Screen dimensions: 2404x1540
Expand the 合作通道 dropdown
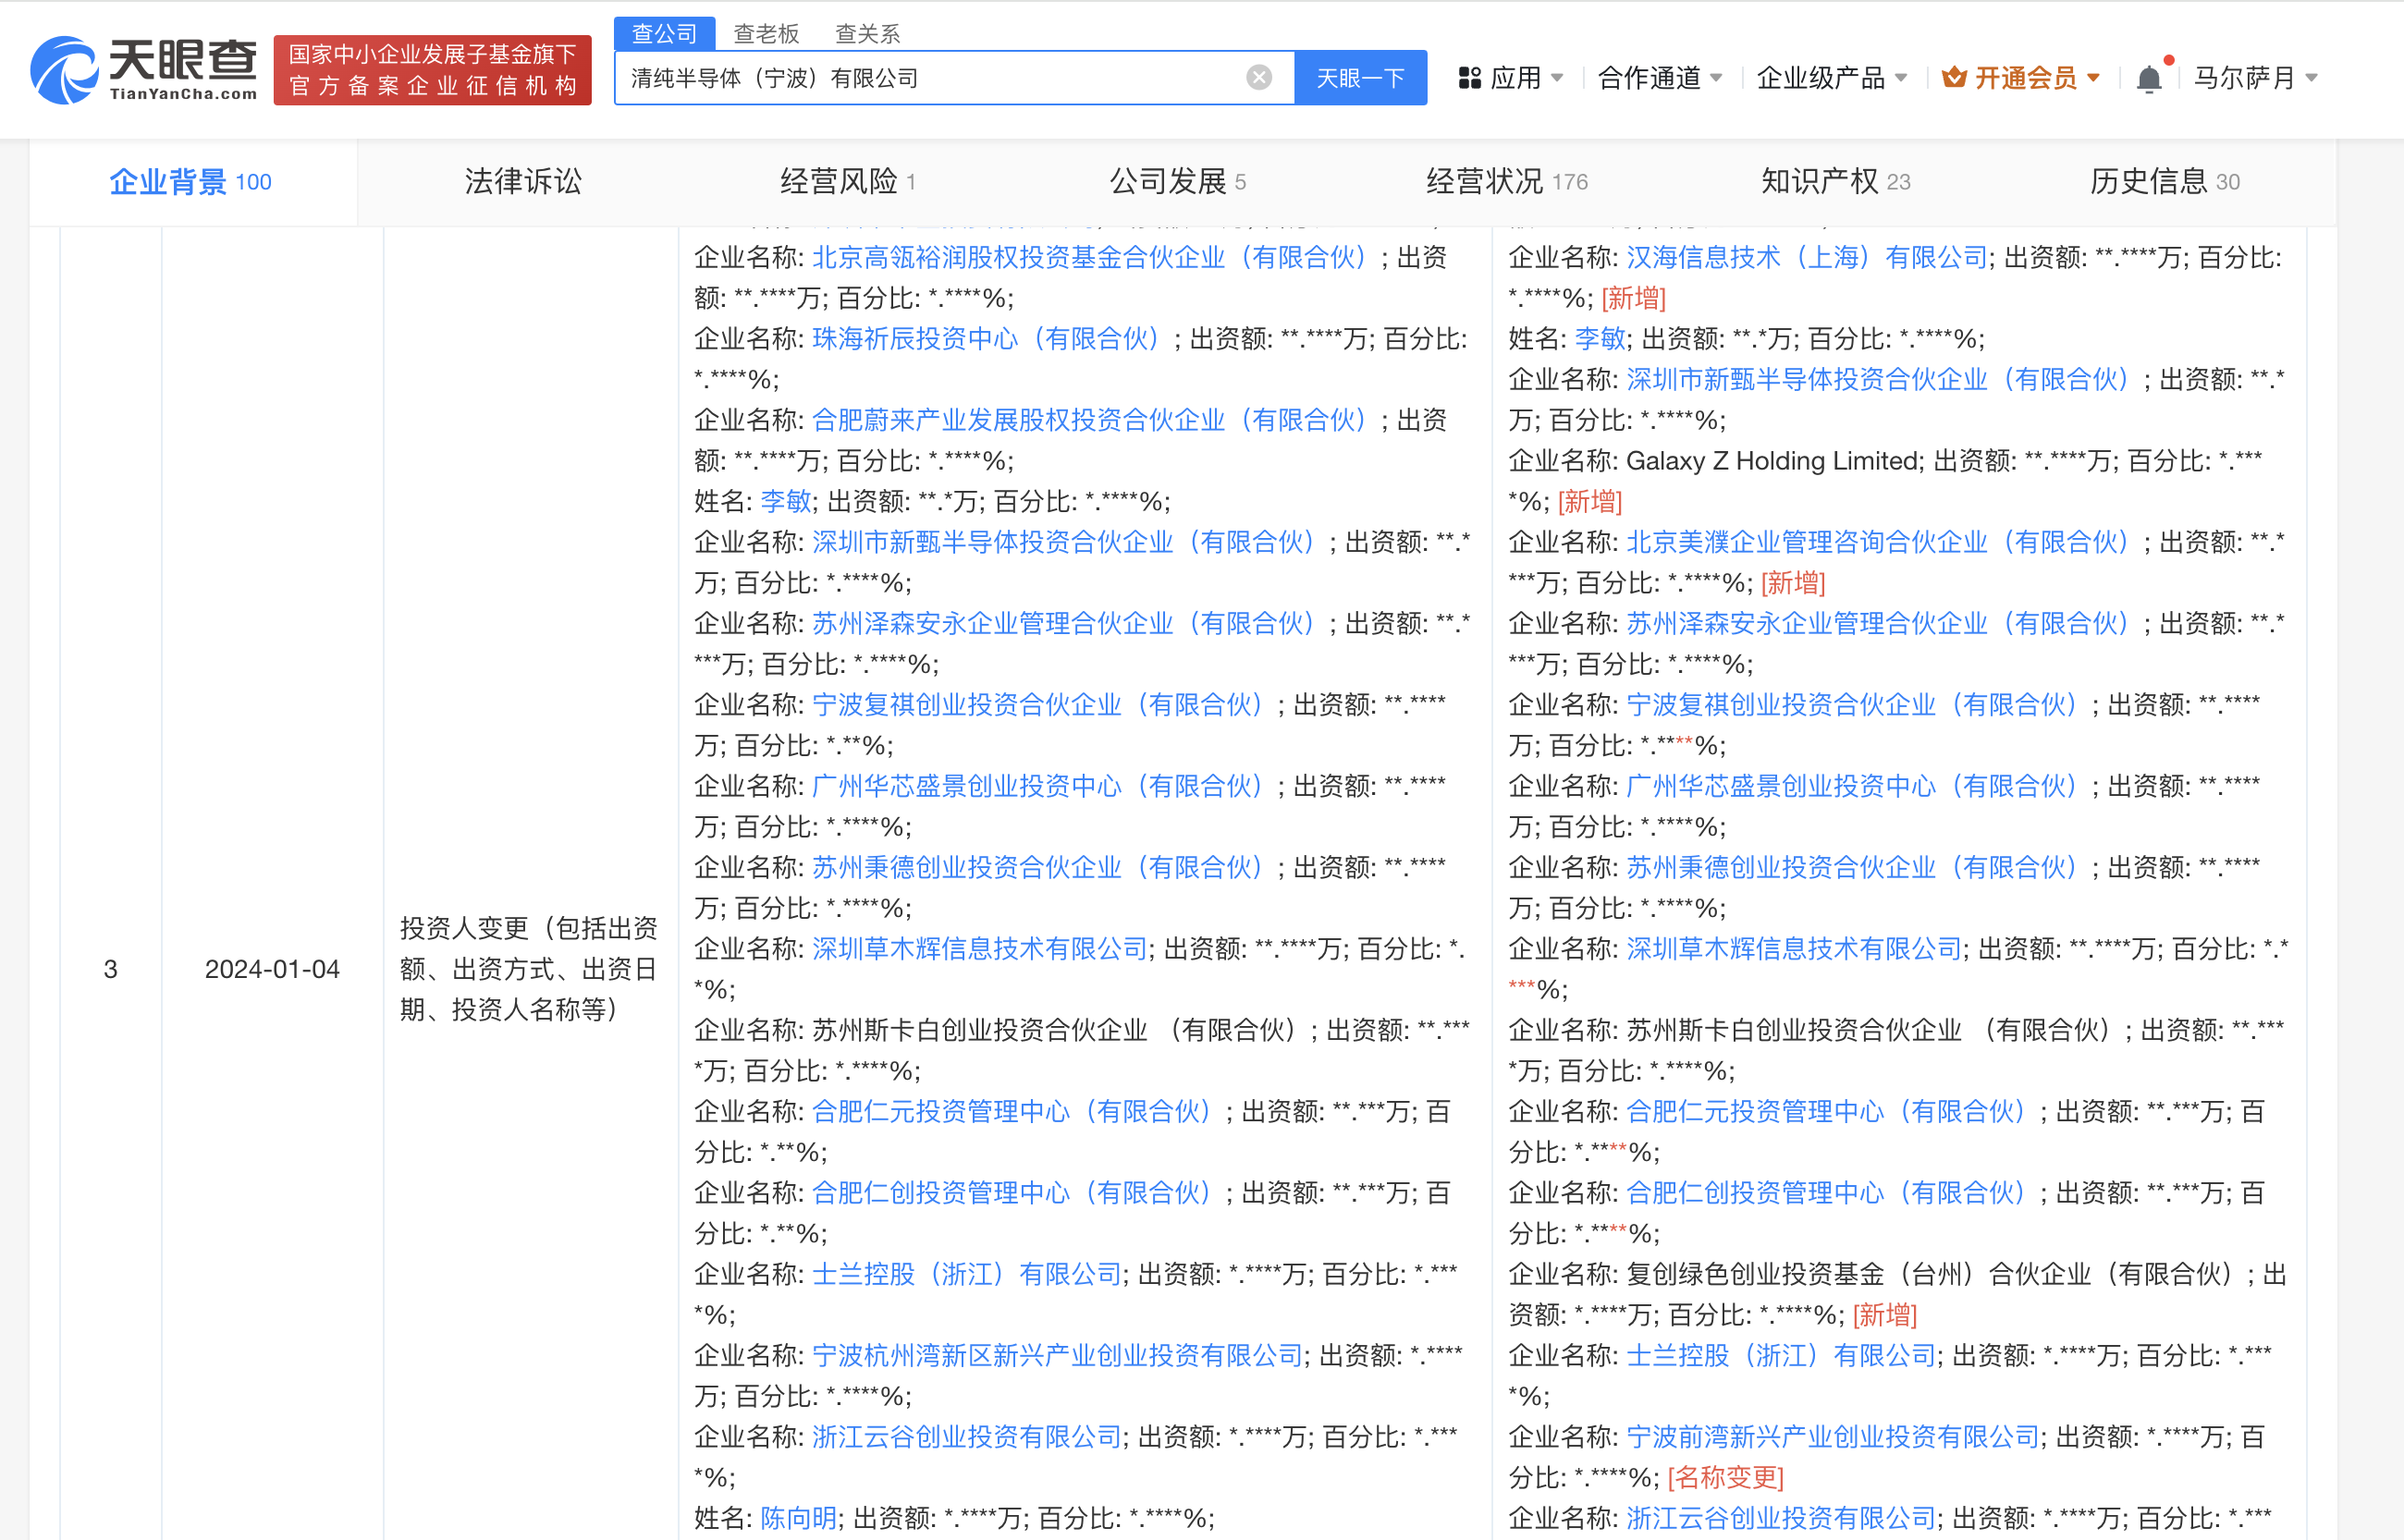pos(1659,78)
